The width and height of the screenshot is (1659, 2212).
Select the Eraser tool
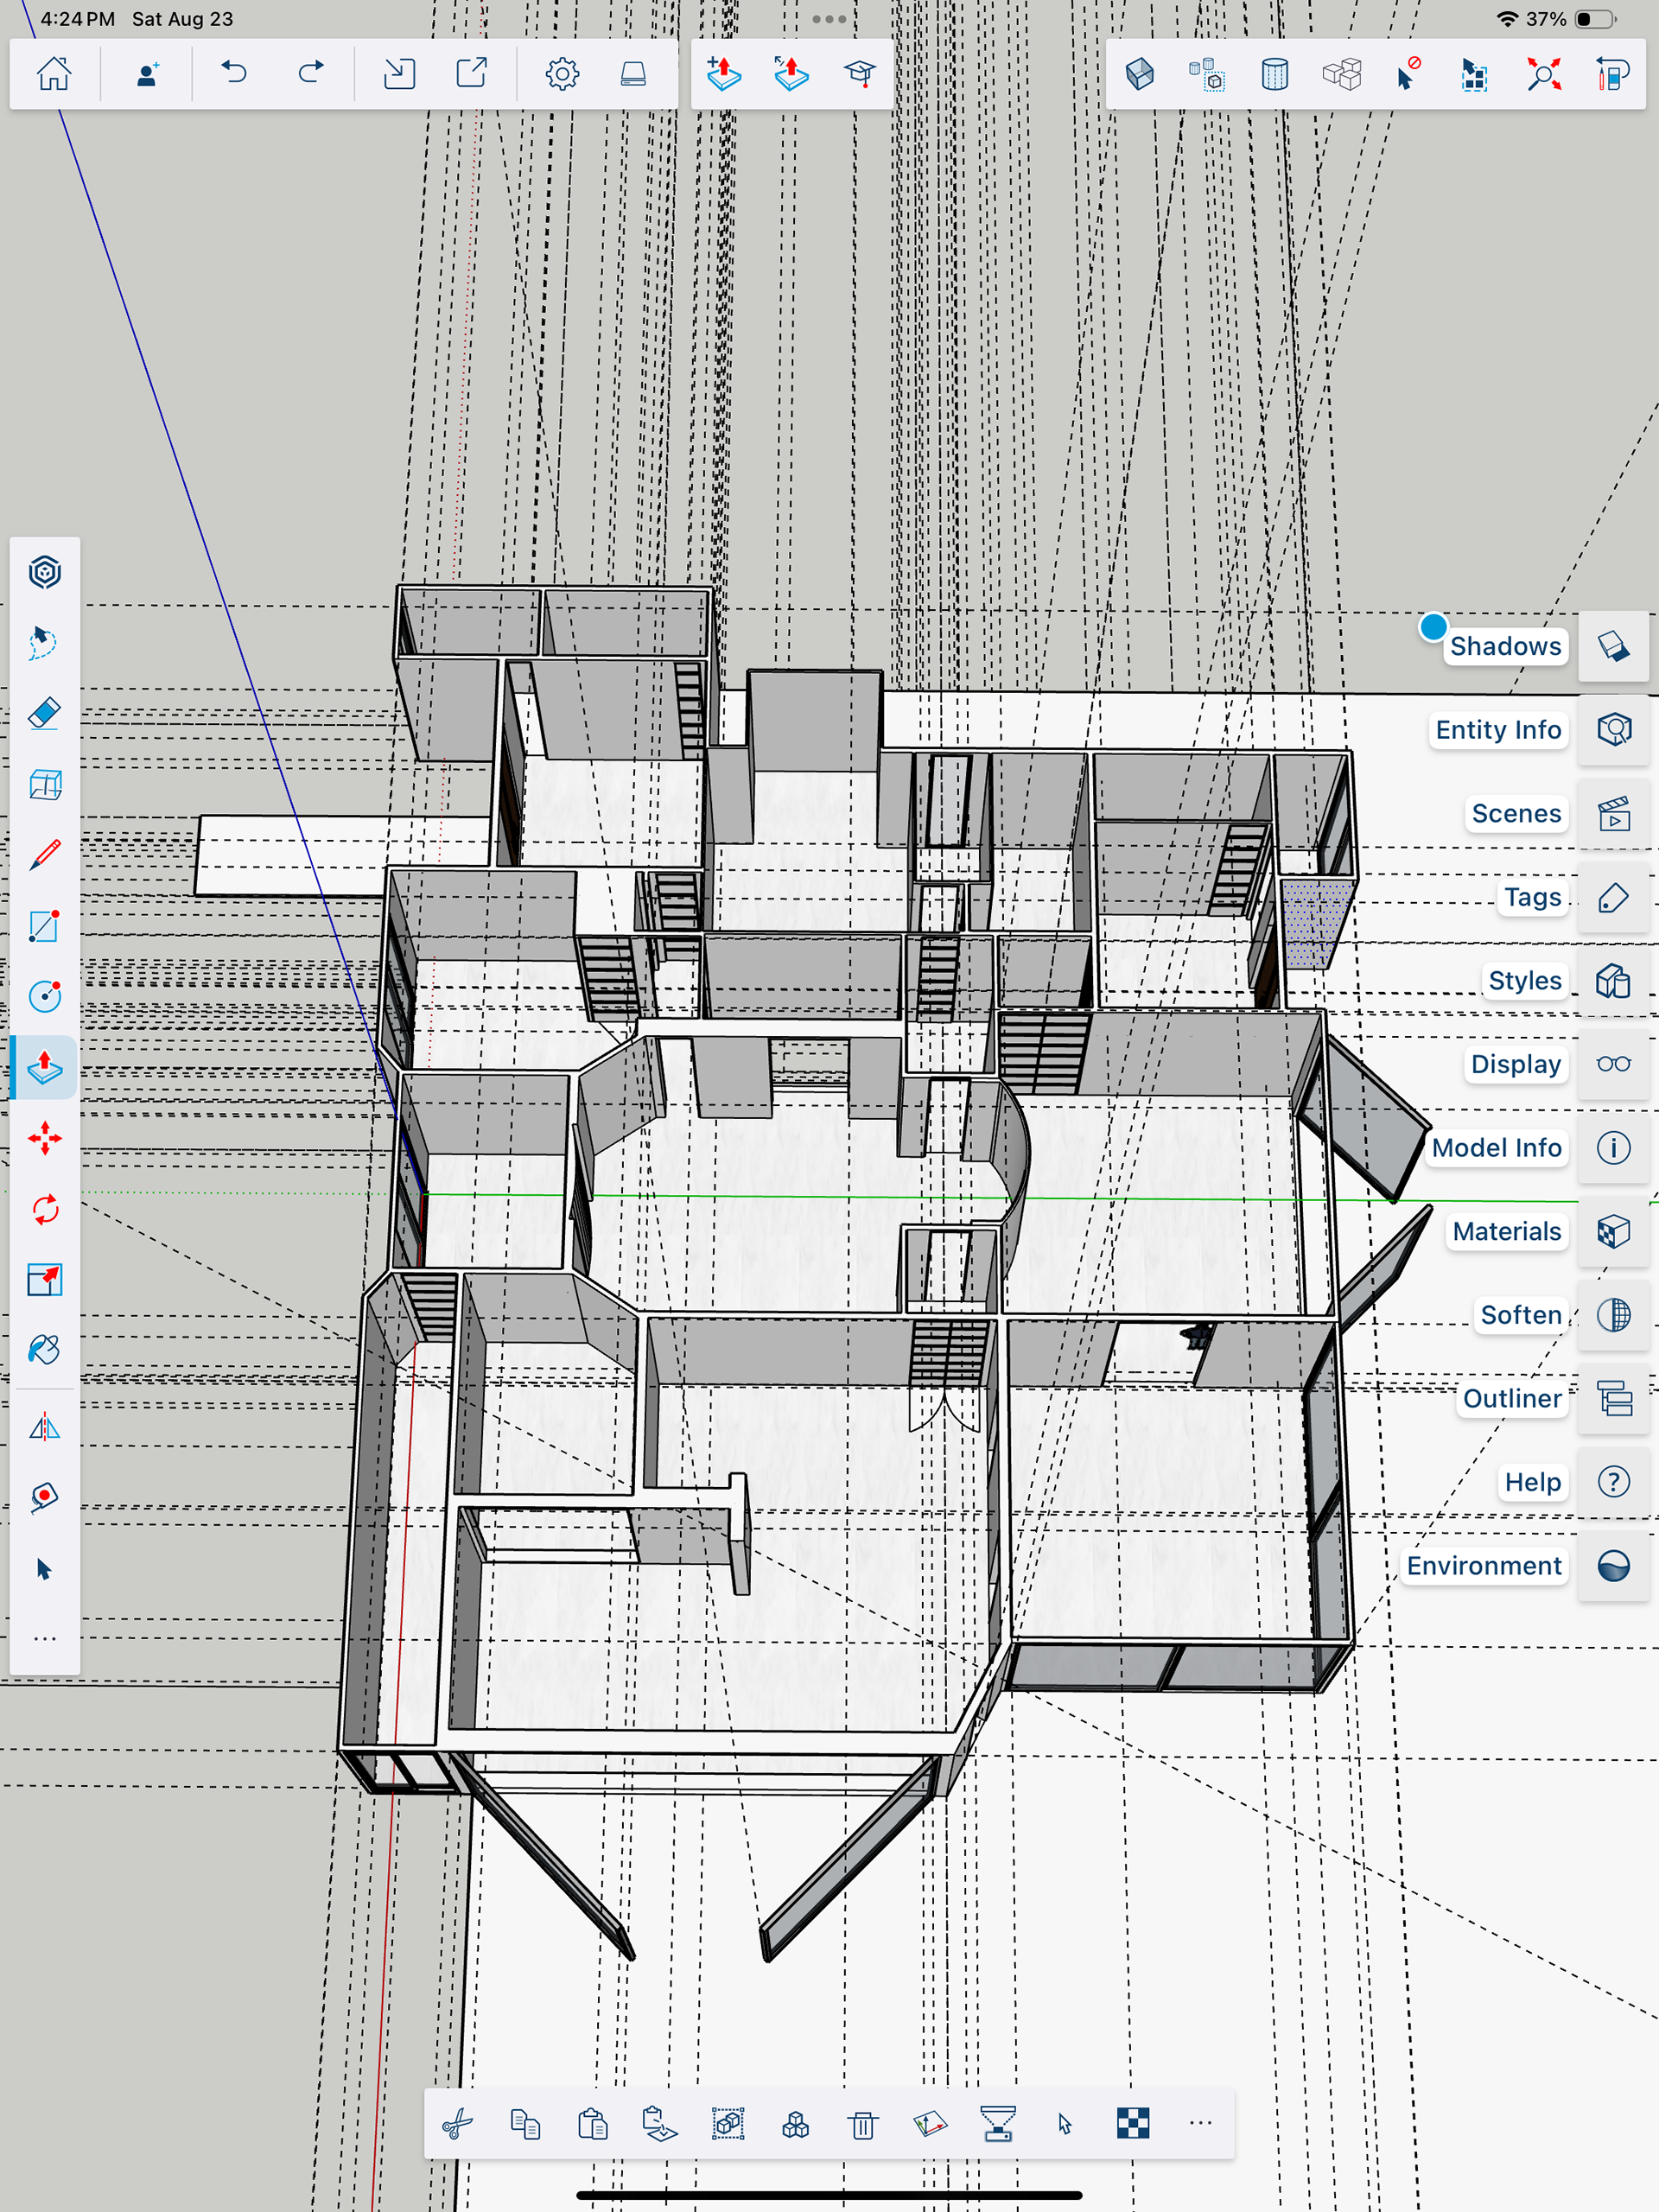[x=44, y=713]
